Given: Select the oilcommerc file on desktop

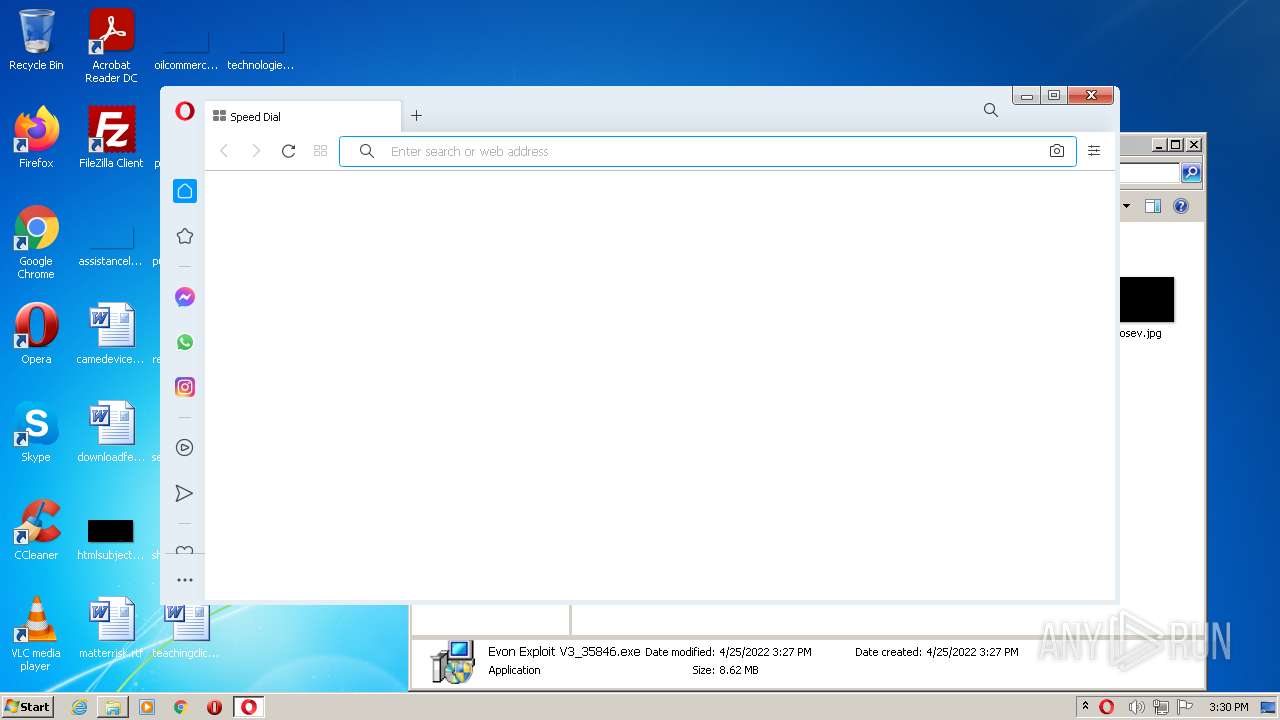Looking at the screenshot, I should pyautogui.click(x=186, y=52).
